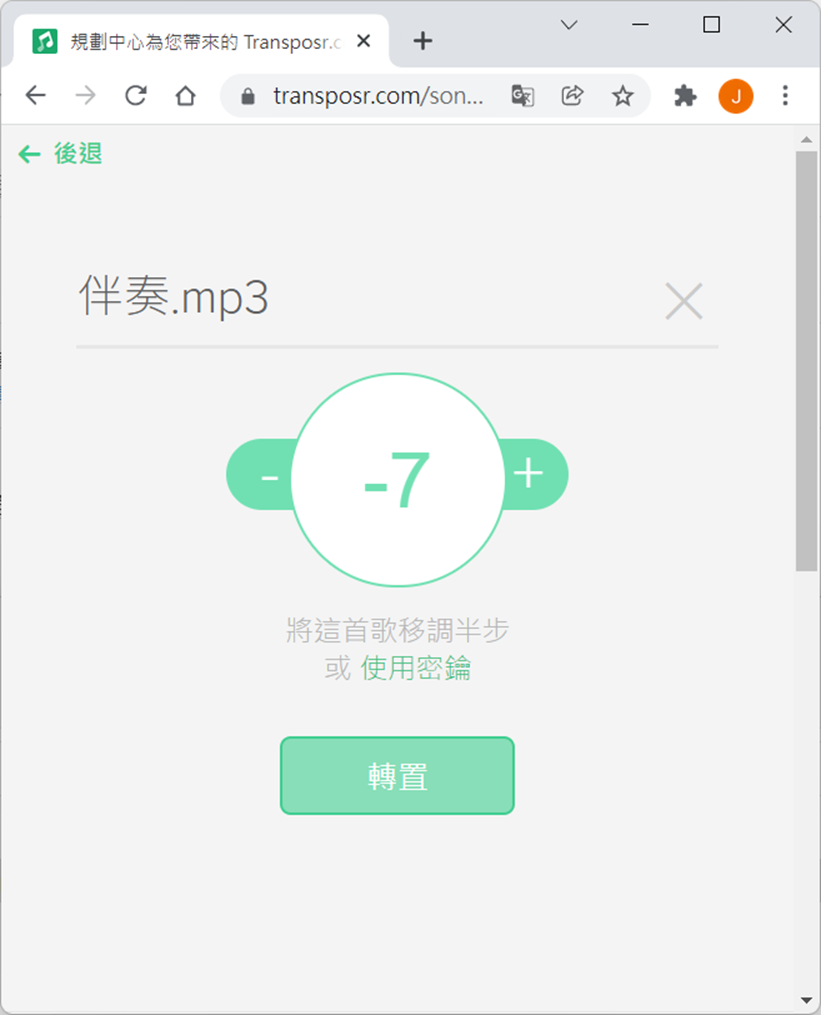Image resolution: width=821 pixels, height=1015 pixels.
Task: Select the Transposr tab
Action: pos(201,41)
